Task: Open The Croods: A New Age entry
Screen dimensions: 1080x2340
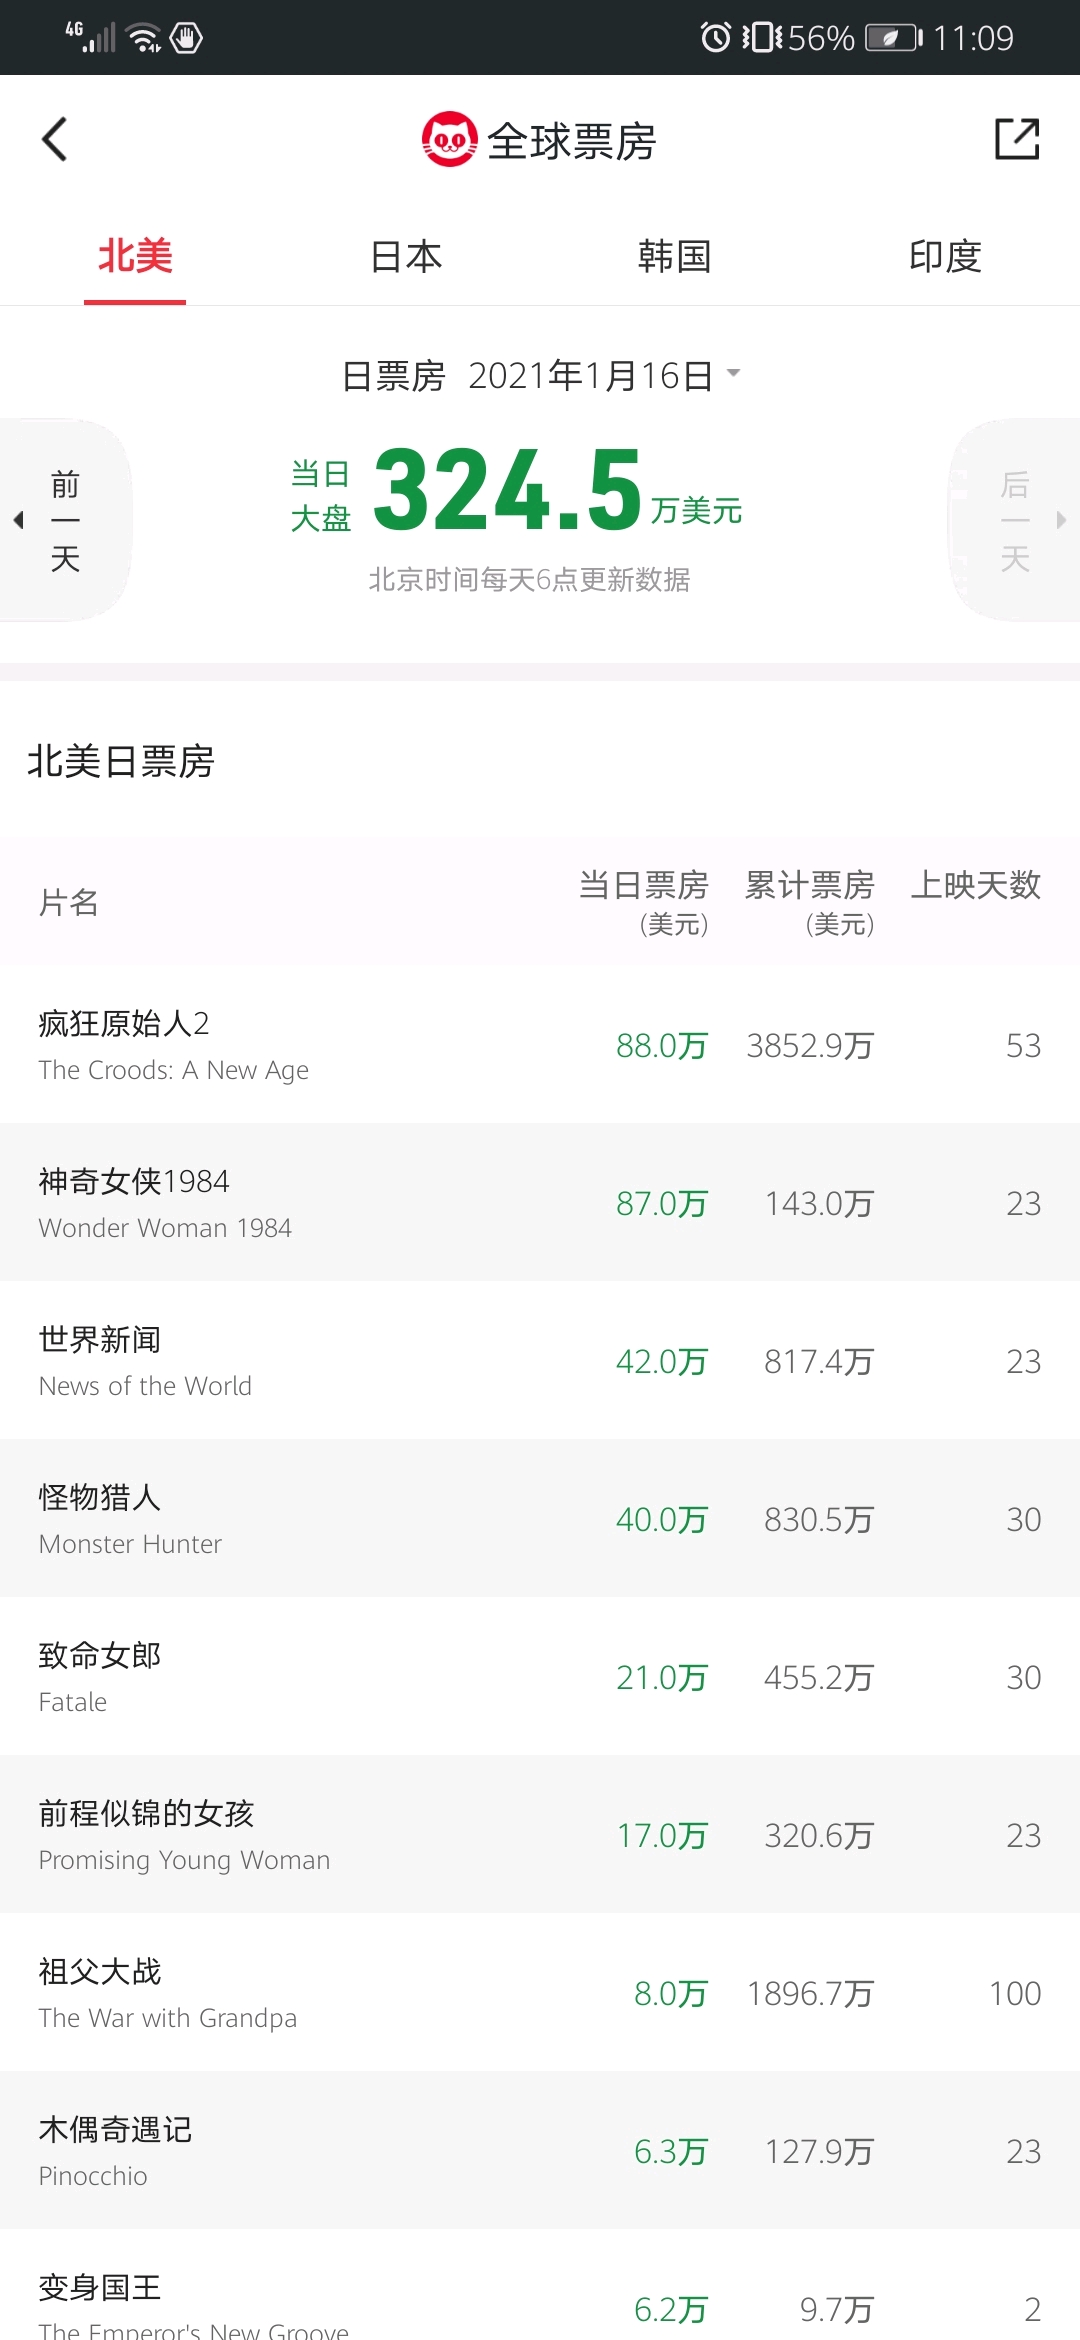Action: [540, 1045]
